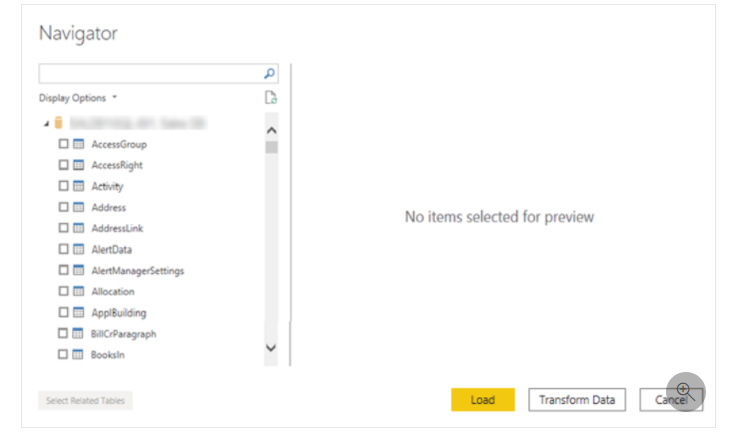The image size is (739, 436).
Task: Click the refresh file icon
Action: pos(271,98)
